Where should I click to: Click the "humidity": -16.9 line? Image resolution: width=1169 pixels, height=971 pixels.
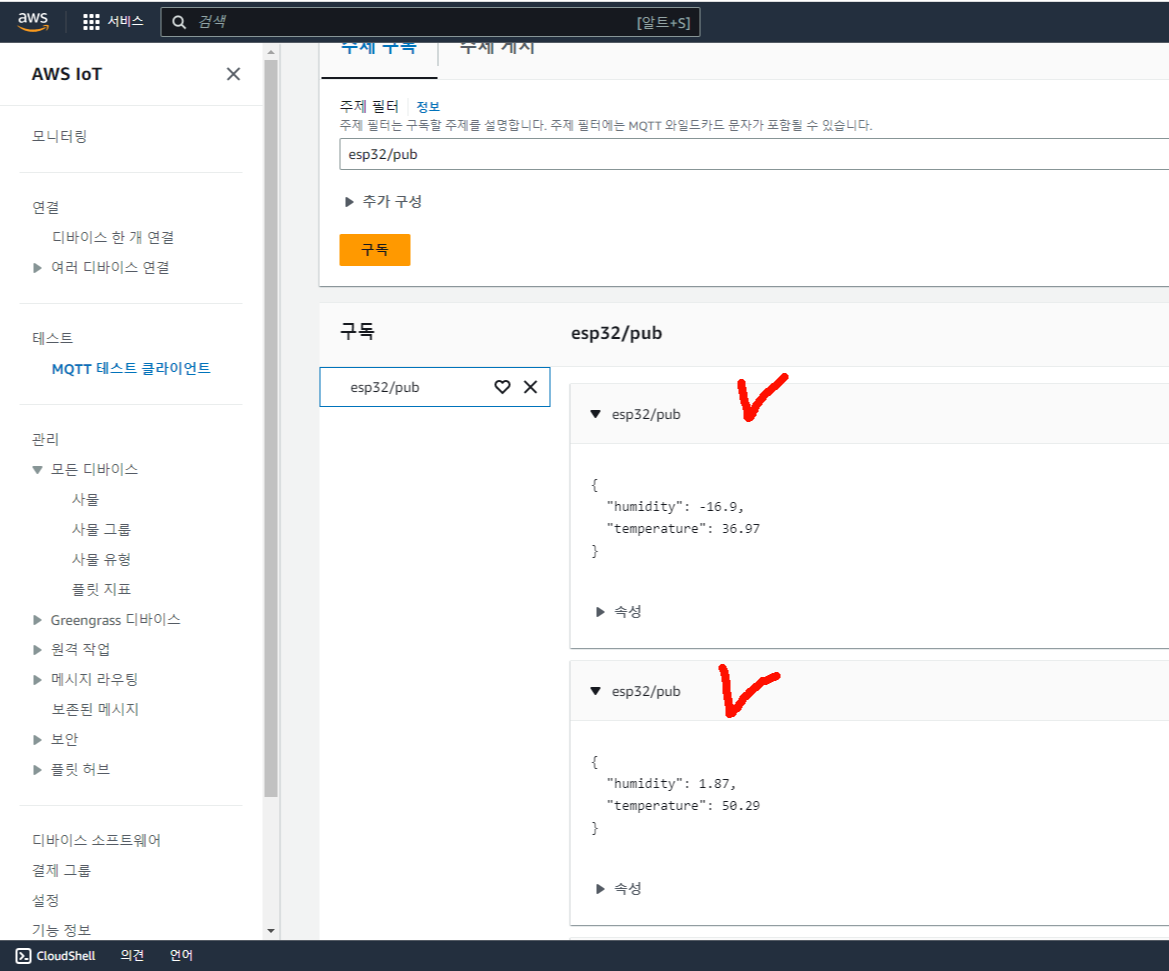click(x=675, y=506)
